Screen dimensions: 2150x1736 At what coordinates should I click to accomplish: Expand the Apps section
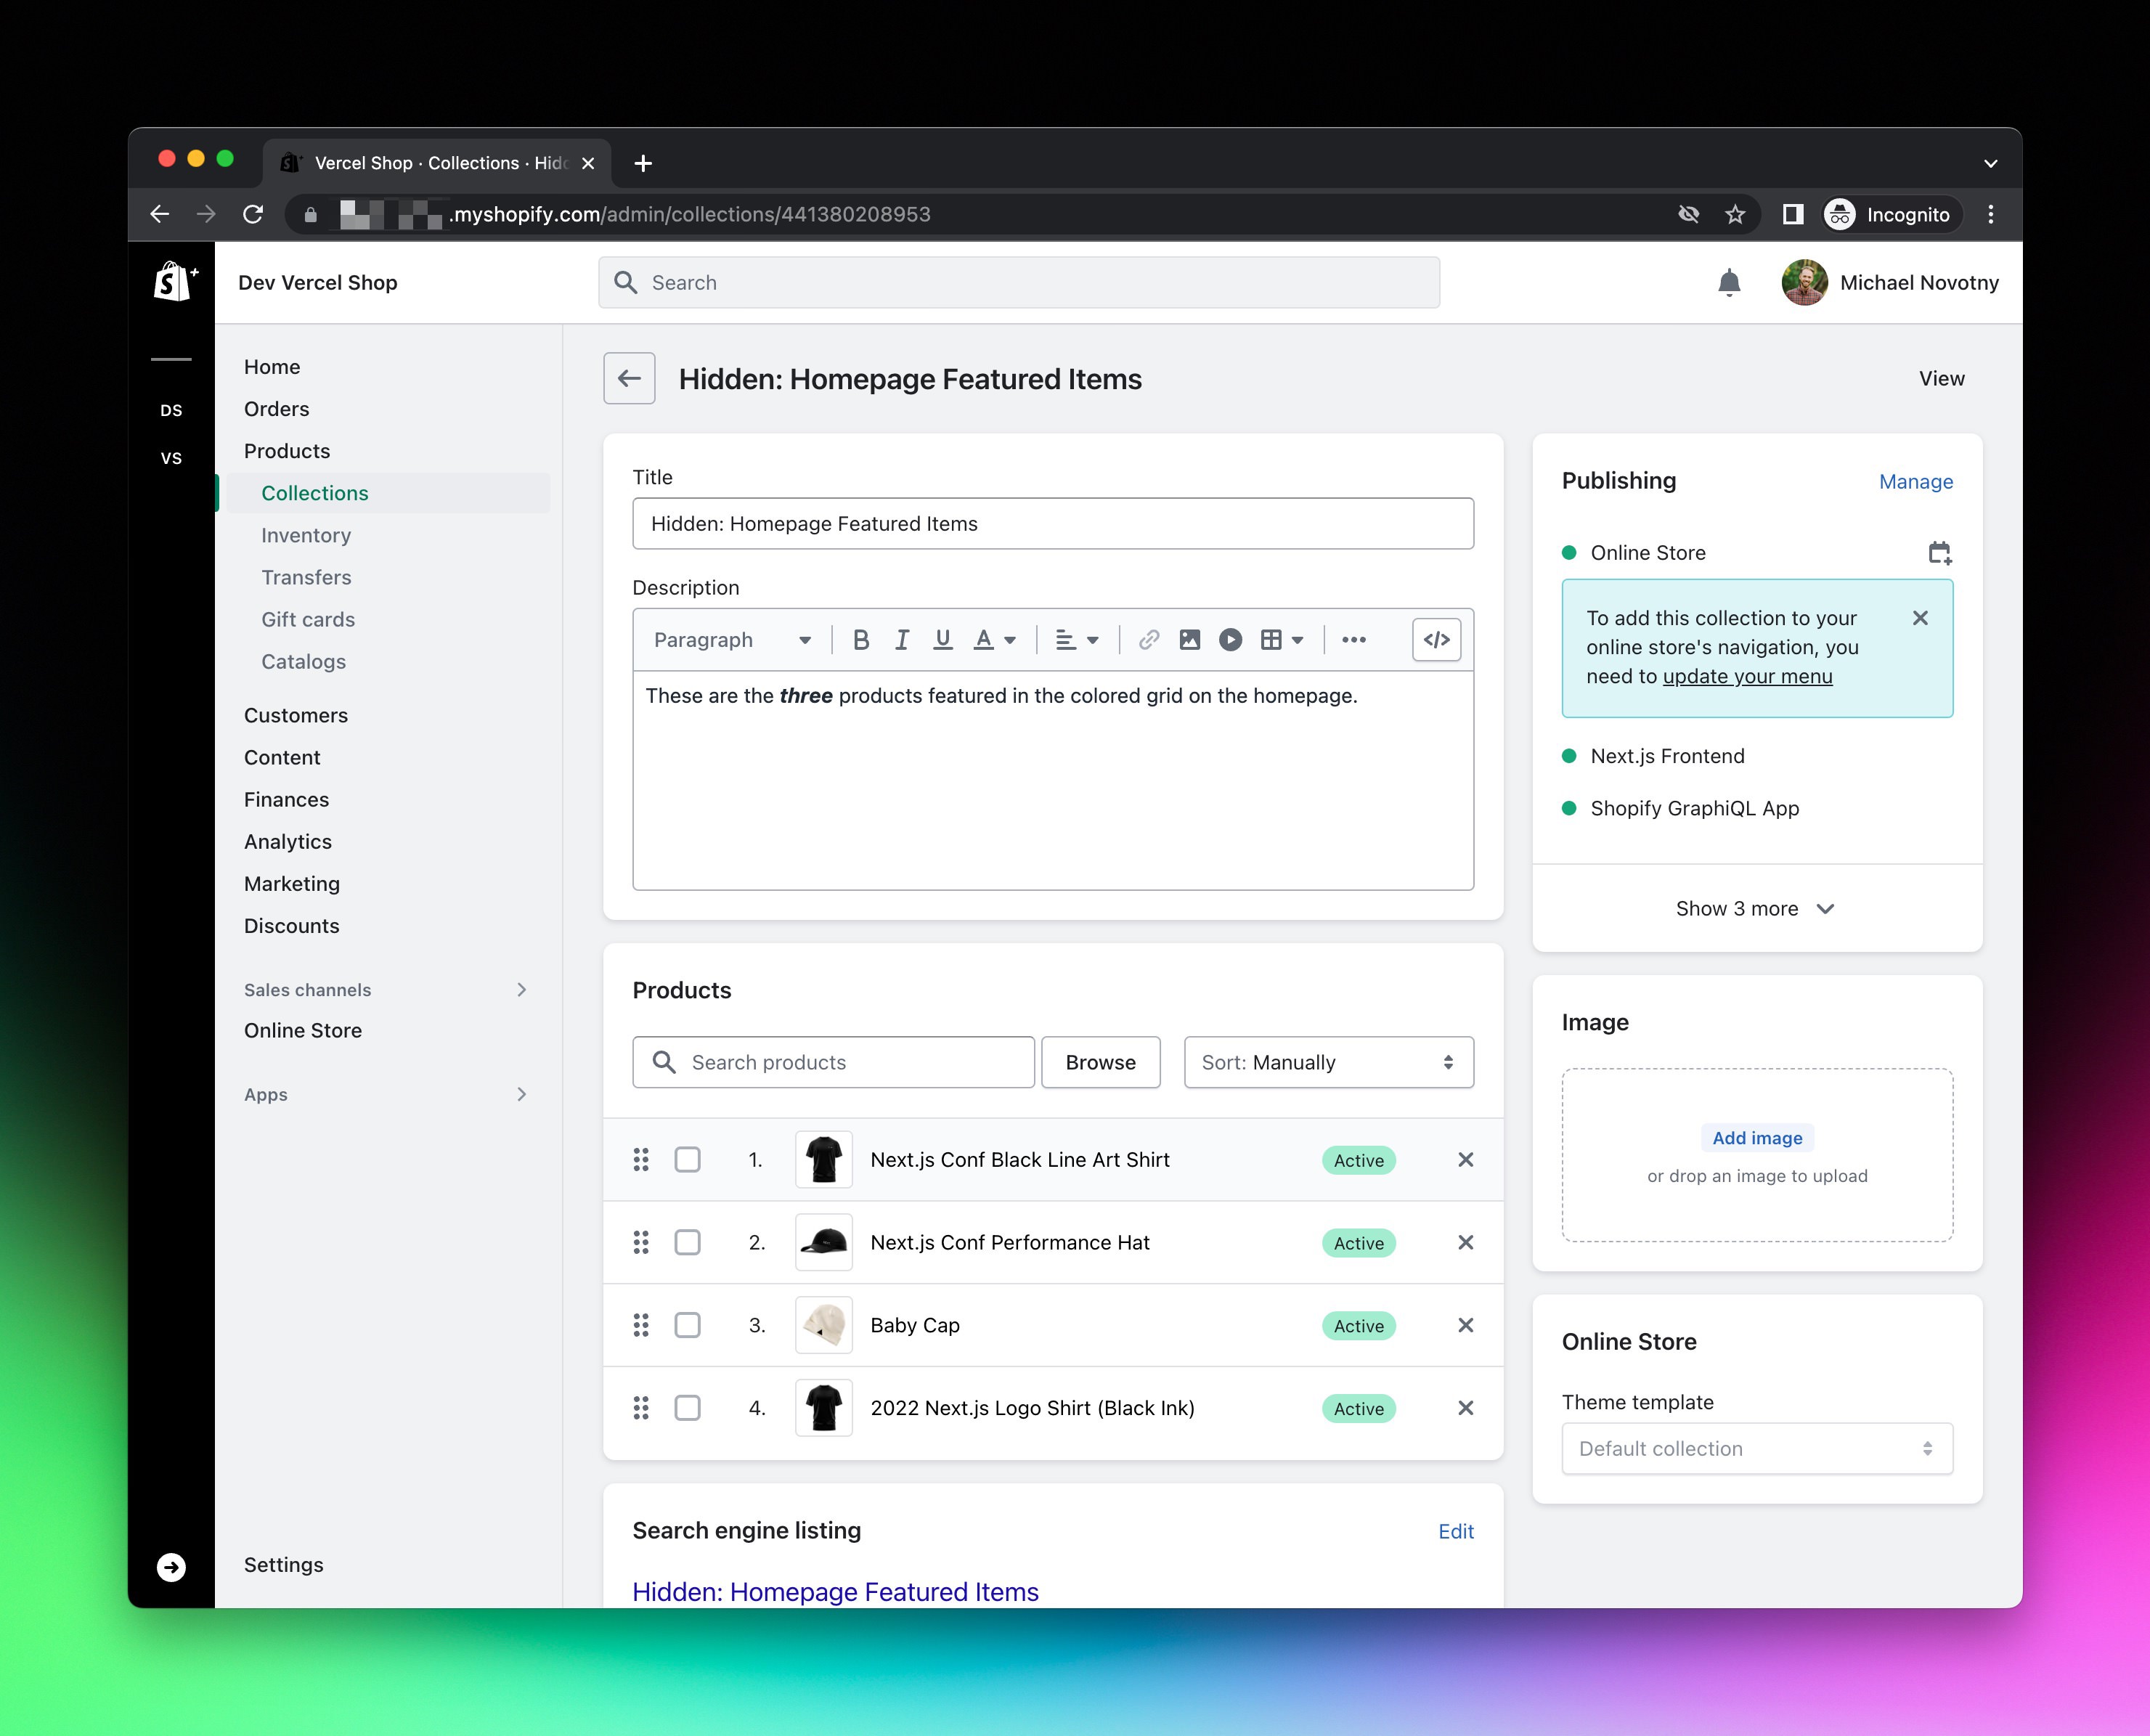[x=386, y=1094]
